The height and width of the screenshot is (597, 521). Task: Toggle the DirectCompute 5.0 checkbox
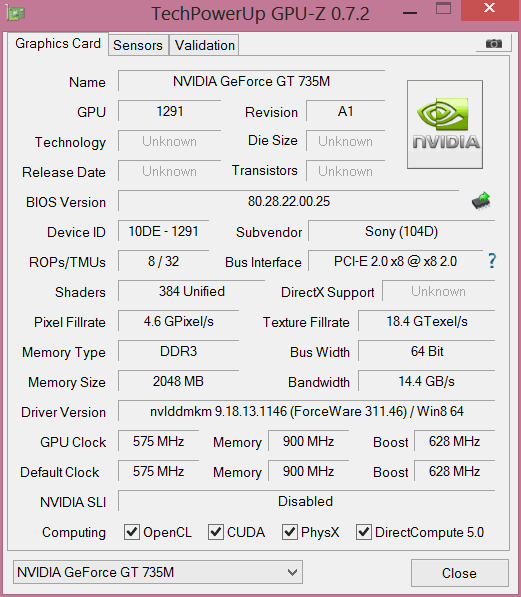coord(364,532)
